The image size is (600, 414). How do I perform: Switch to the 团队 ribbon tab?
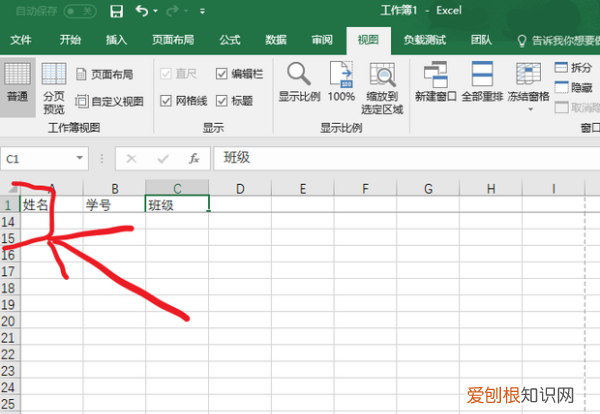click(x=481, y=40)
